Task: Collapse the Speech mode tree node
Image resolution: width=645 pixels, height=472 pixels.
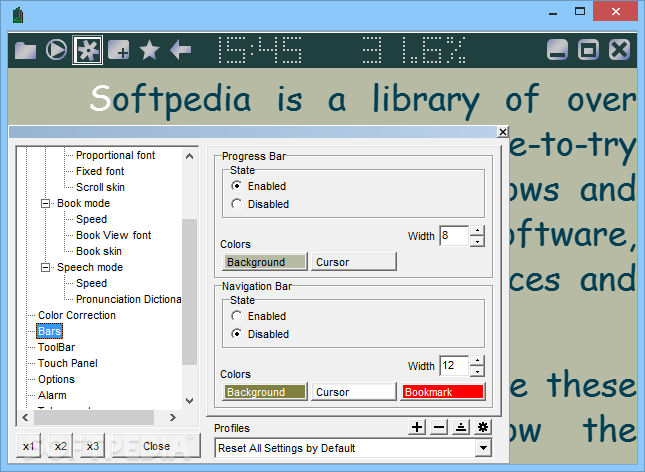Action: point(45,267)
